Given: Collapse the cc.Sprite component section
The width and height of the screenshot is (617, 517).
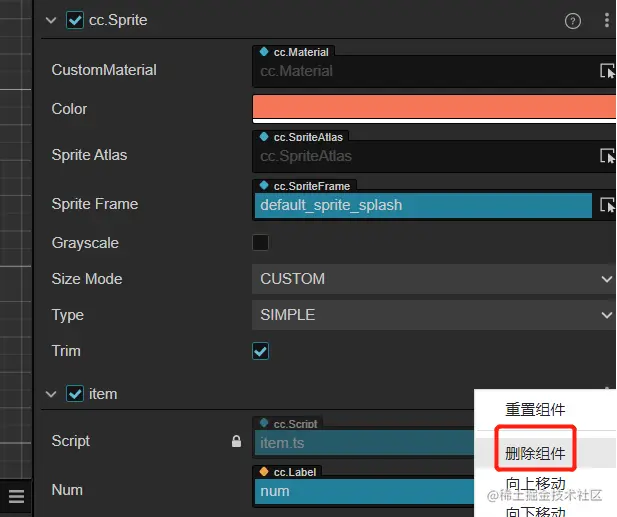Looking at the screenshot, I should [x=51, y=20].
